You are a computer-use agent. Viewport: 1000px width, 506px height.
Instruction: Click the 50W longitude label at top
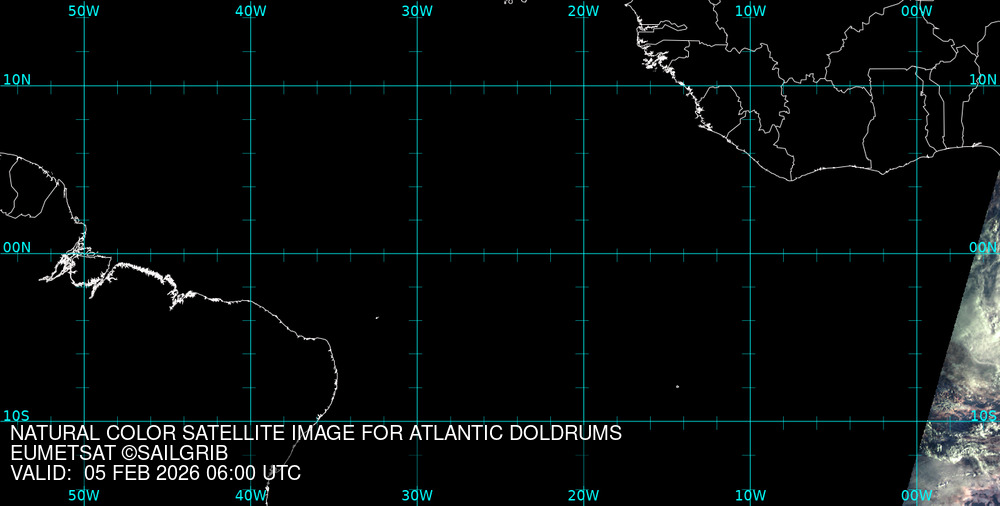tap(84, 10)
